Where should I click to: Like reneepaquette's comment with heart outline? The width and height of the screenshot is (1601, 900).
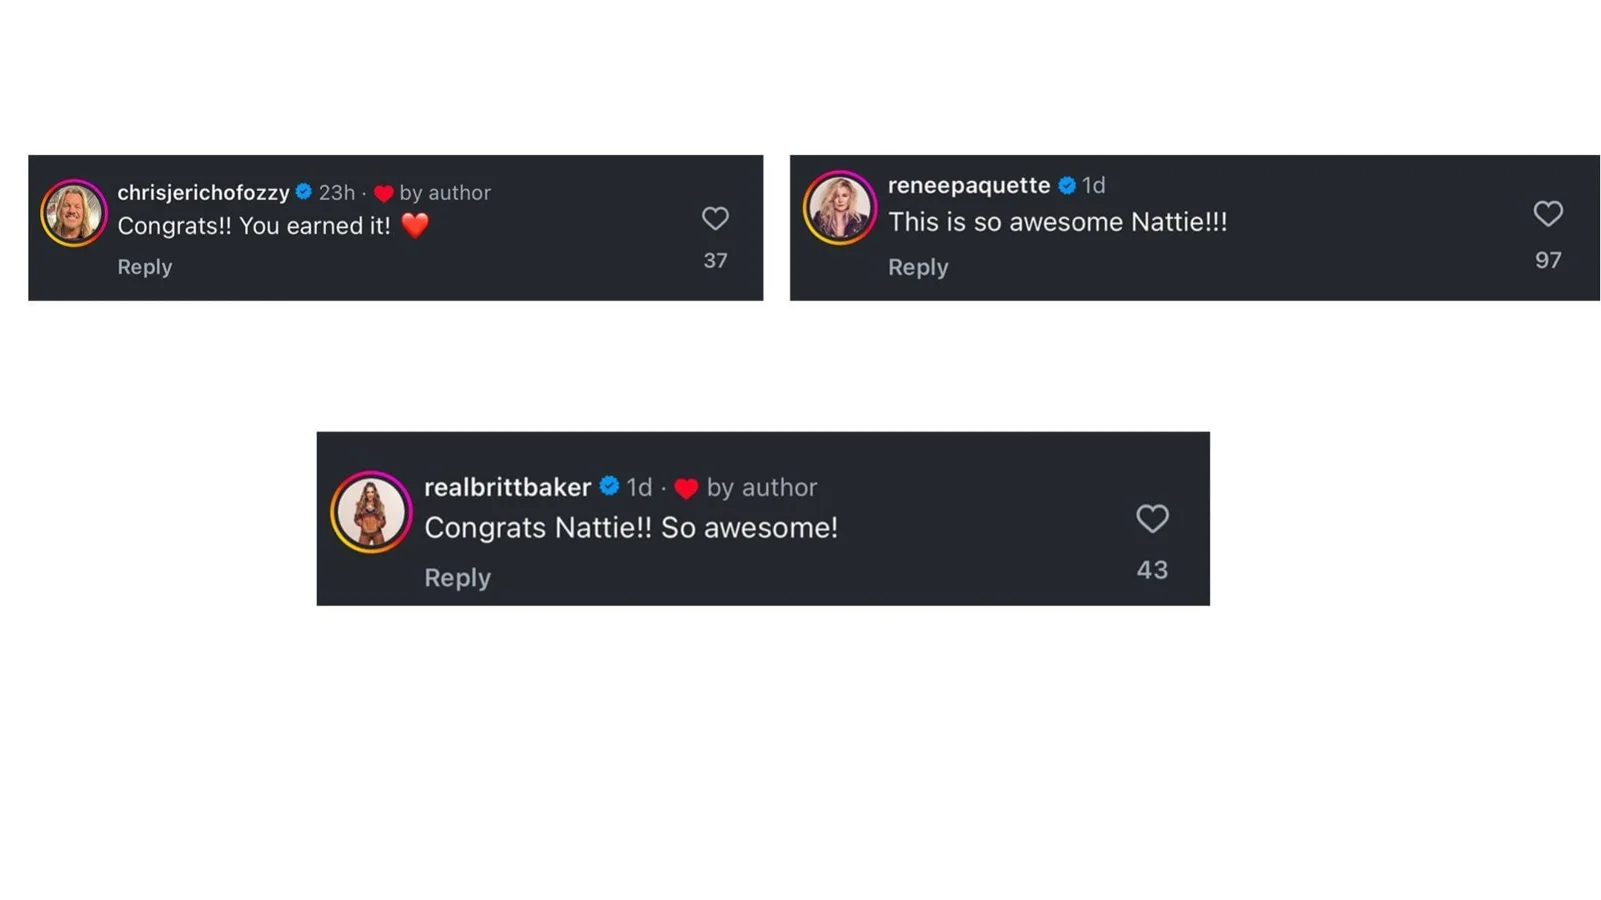pos(1548,213)
